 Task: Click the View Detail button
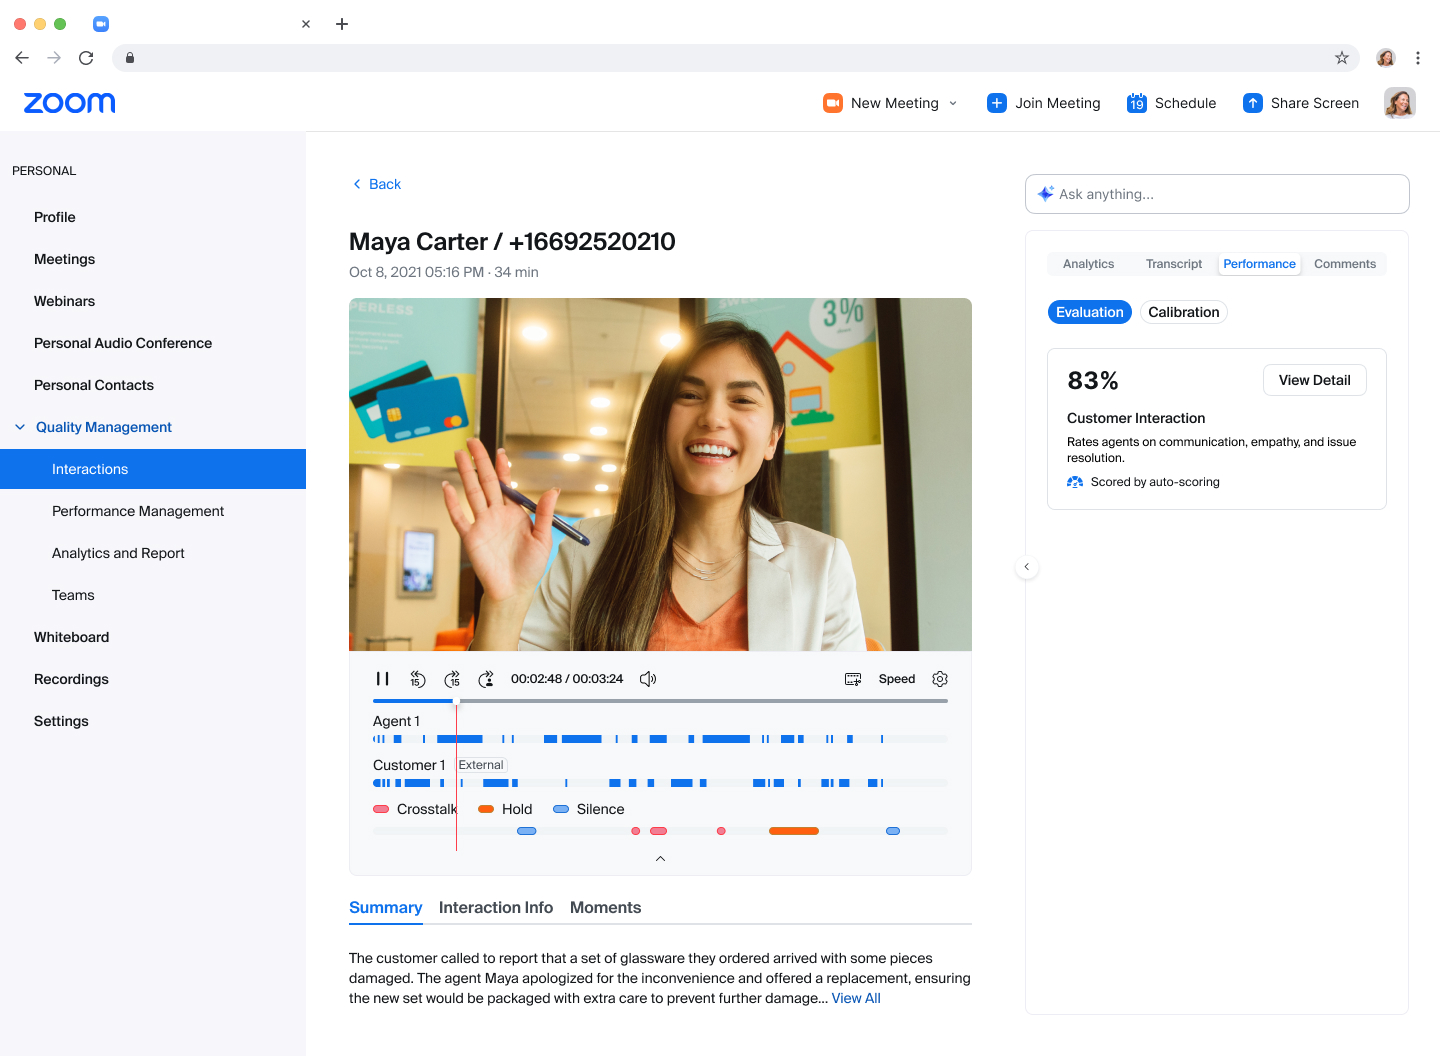pyautogui.click(x=1314, y=380)
